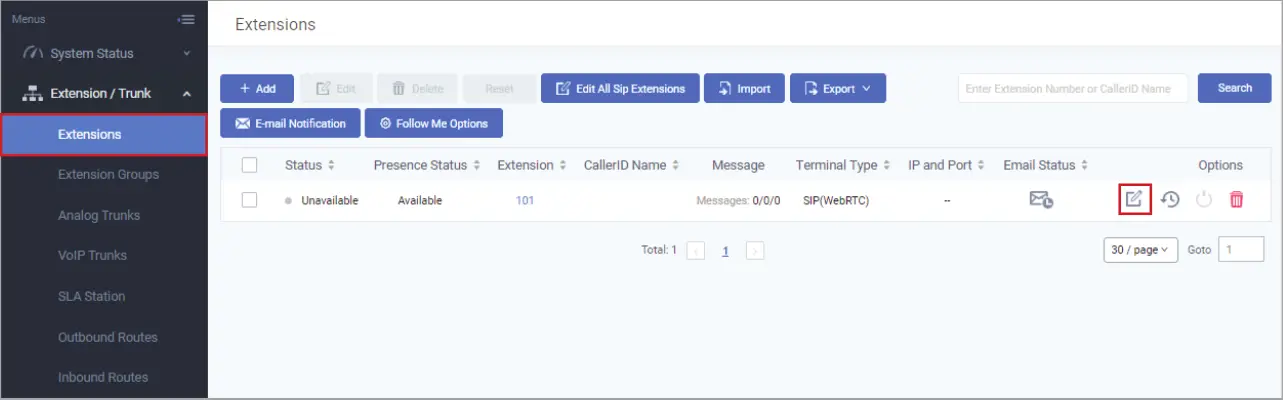Go to the previous page arrow
Image resolution: width=1283 pixels, height=400 pixels.
coord(696,250)
